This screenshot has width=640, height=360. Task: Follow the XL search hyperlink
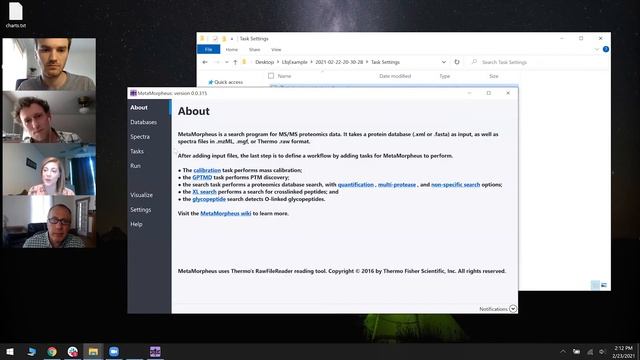[204, 192]
